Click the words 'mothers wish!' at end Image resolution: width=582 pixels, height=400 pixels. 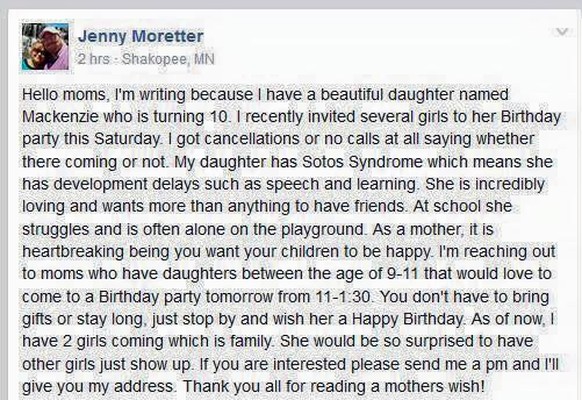click(434, 387)
